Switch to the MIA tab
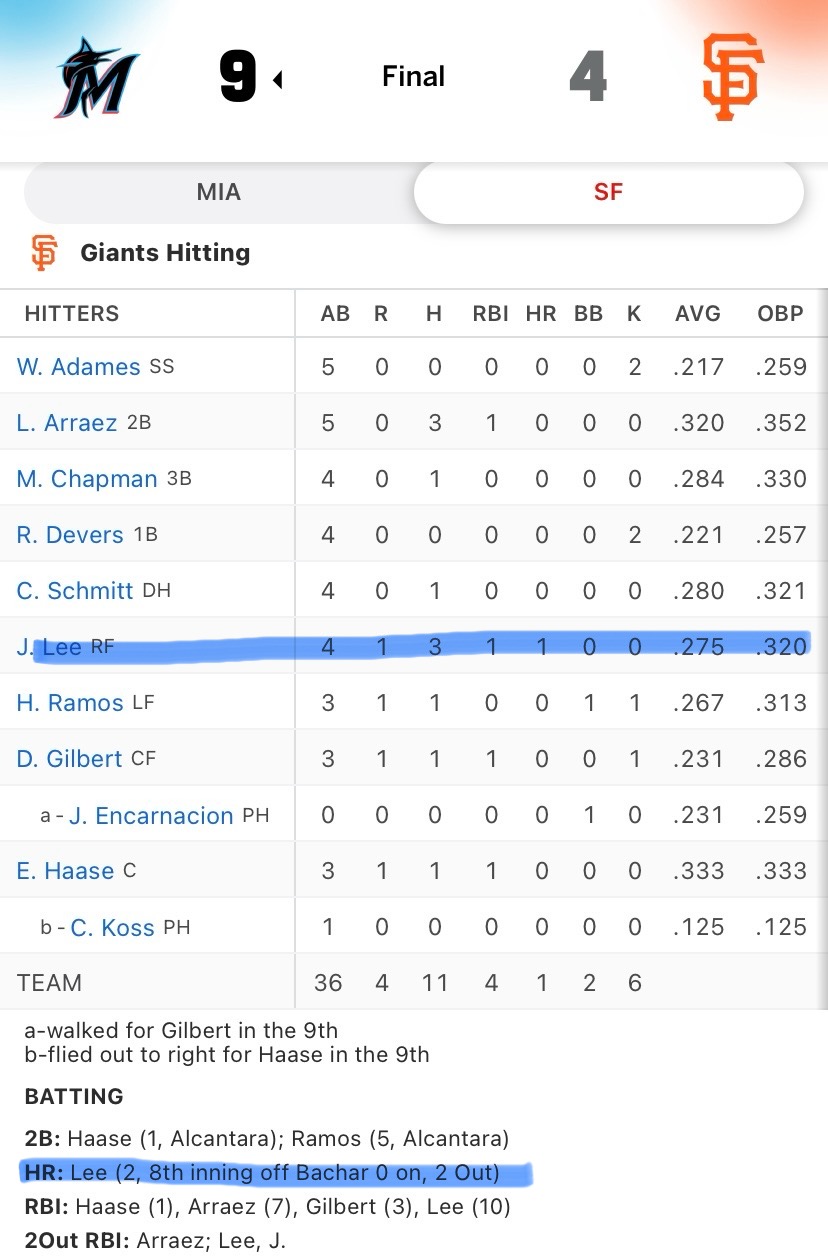 pyautogui.click(x=218, y=191)
